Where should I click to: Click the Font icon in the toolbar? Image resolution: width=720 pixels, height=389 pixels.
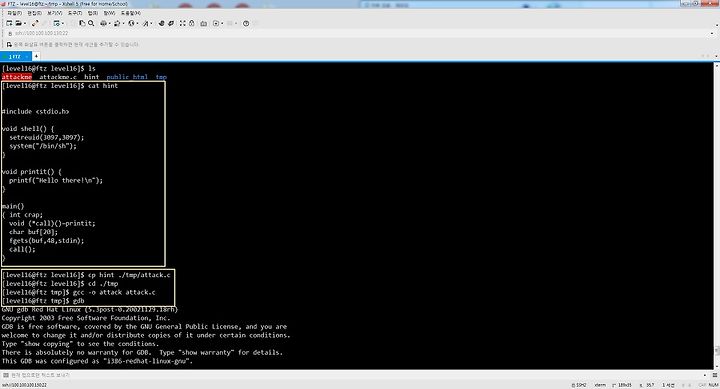pos(145,23)
